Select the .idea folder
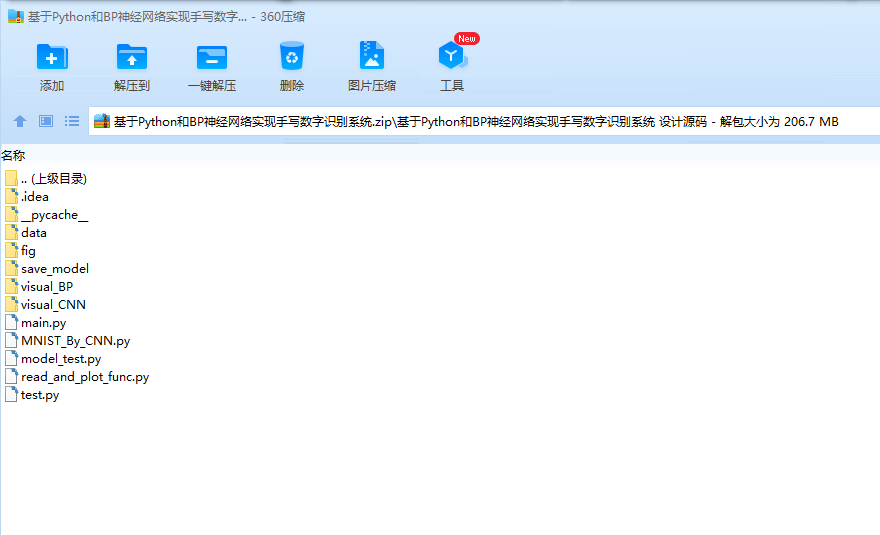This screenshot has height=535, width=880. [27, 196]
